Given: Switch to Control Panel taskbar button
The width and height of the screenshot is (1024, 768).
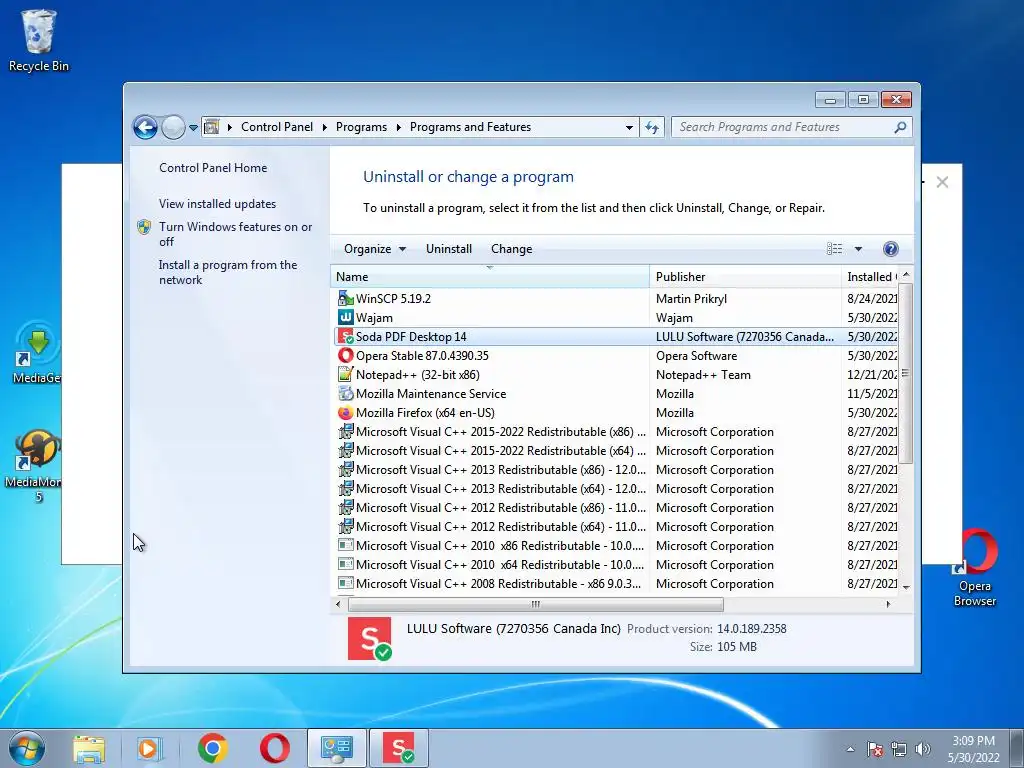Looking at the screenshot, I should [337, 748].
